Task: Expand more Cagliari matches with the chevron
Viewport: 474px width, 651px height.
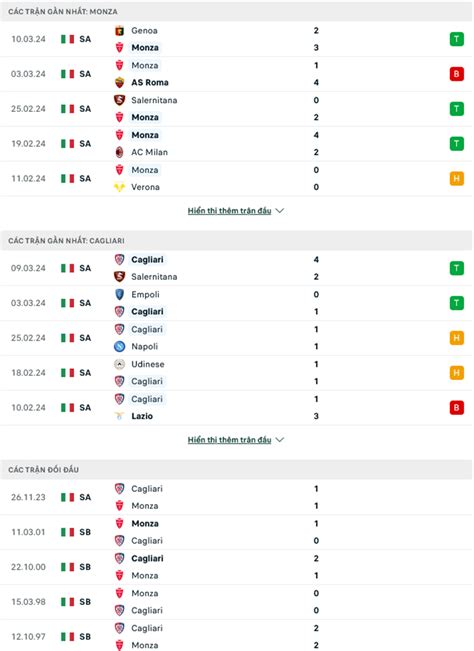Action: click(280, 440)
